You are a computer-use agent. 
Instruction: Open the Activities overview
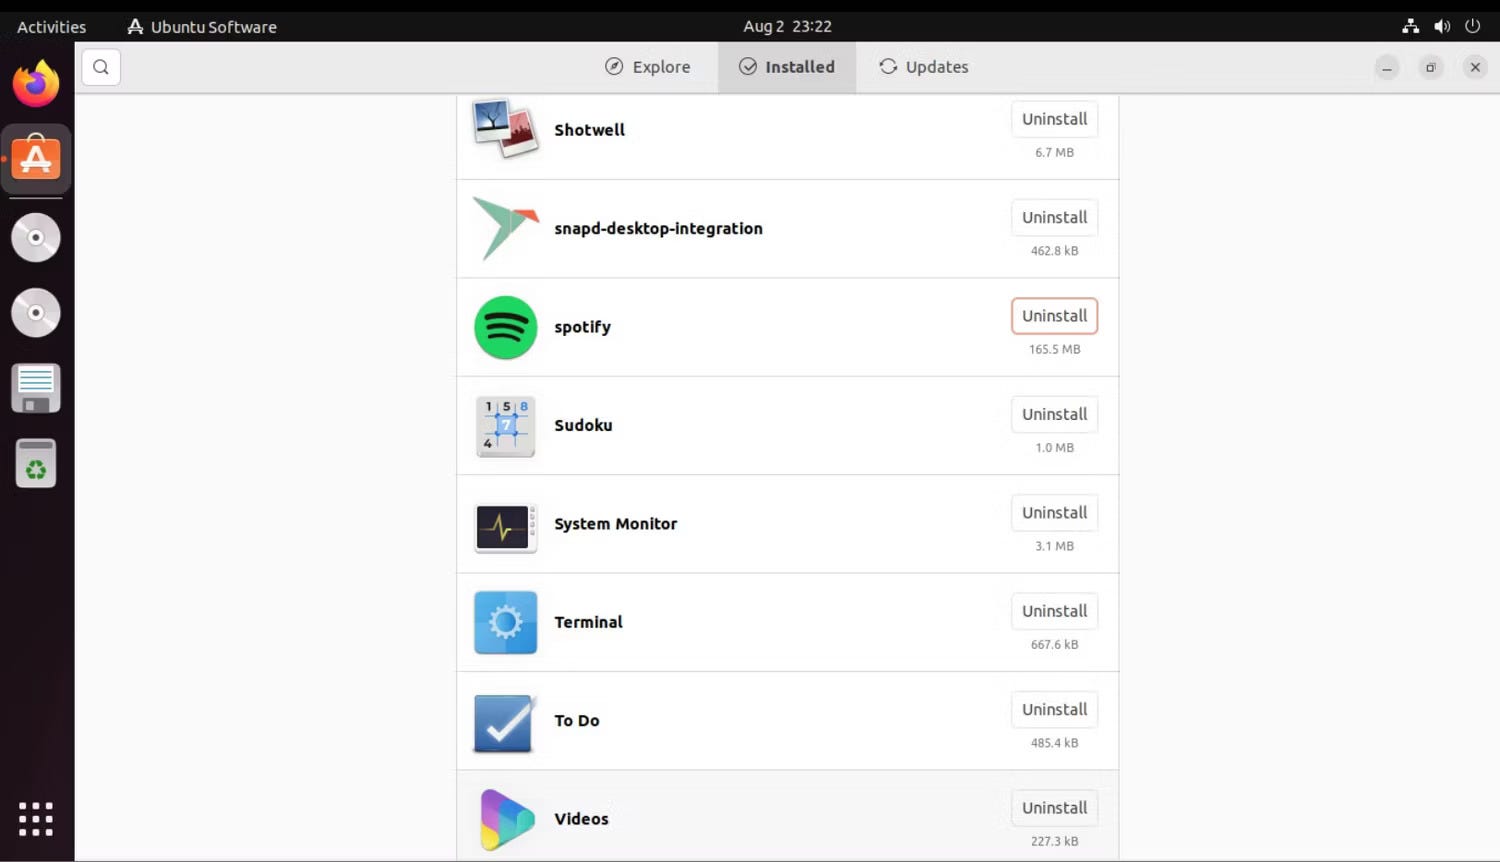(50, 26)
